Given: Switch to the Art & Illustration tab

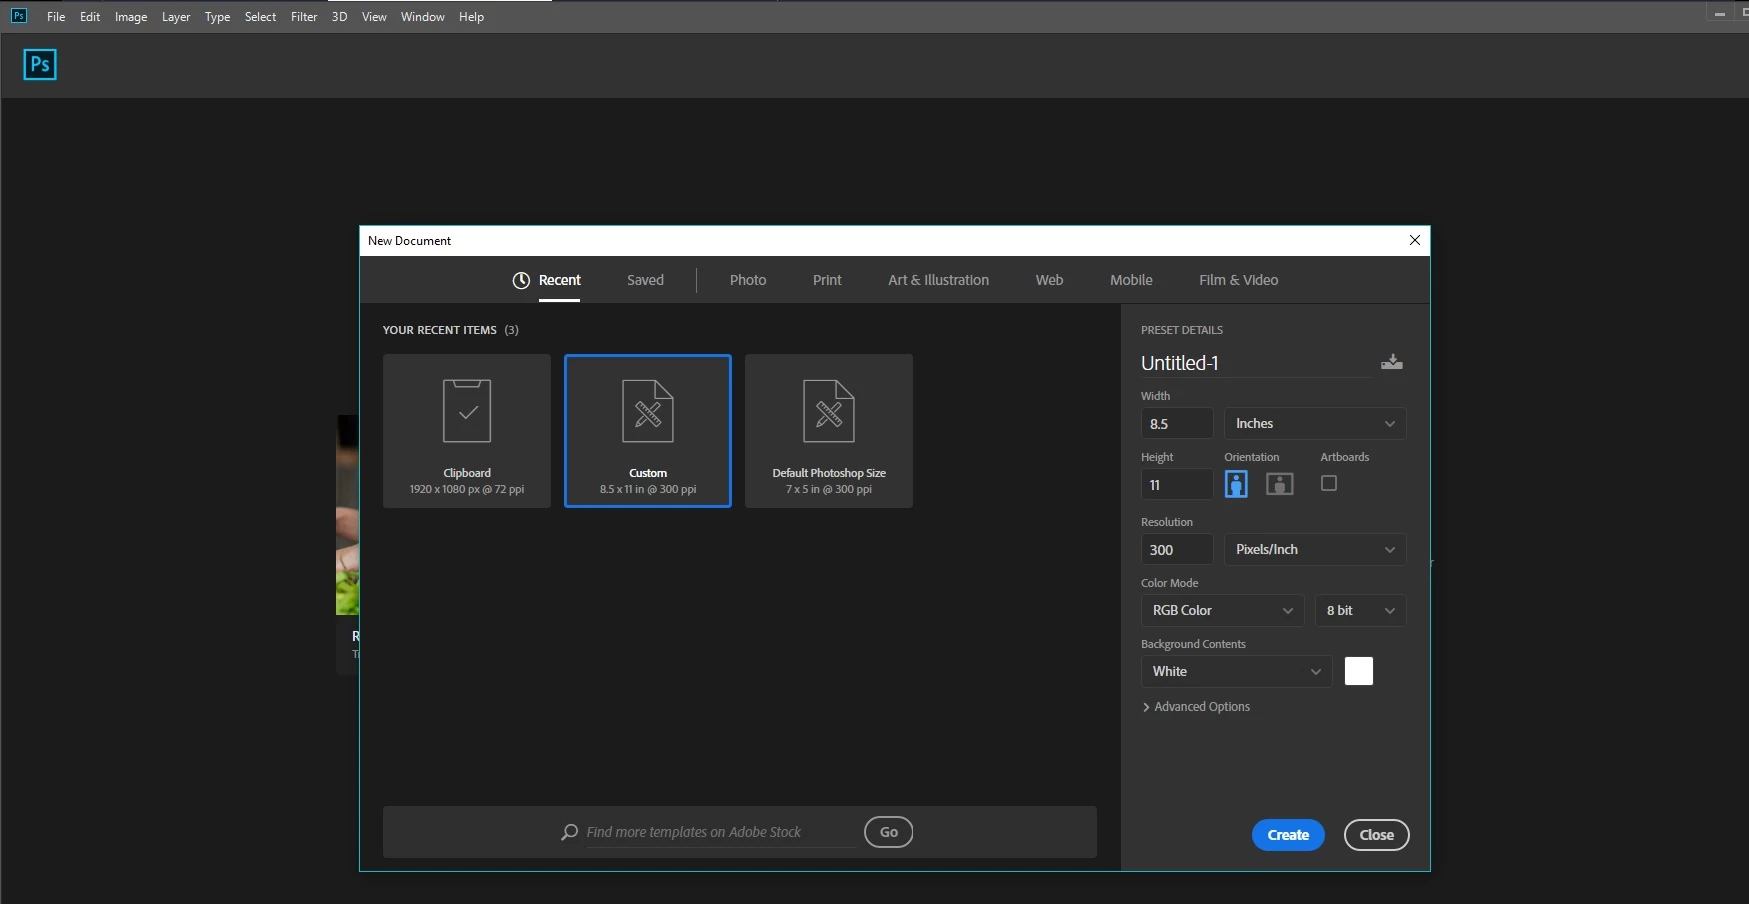Looking at the screenshot, I should click(x=938, y=281).
